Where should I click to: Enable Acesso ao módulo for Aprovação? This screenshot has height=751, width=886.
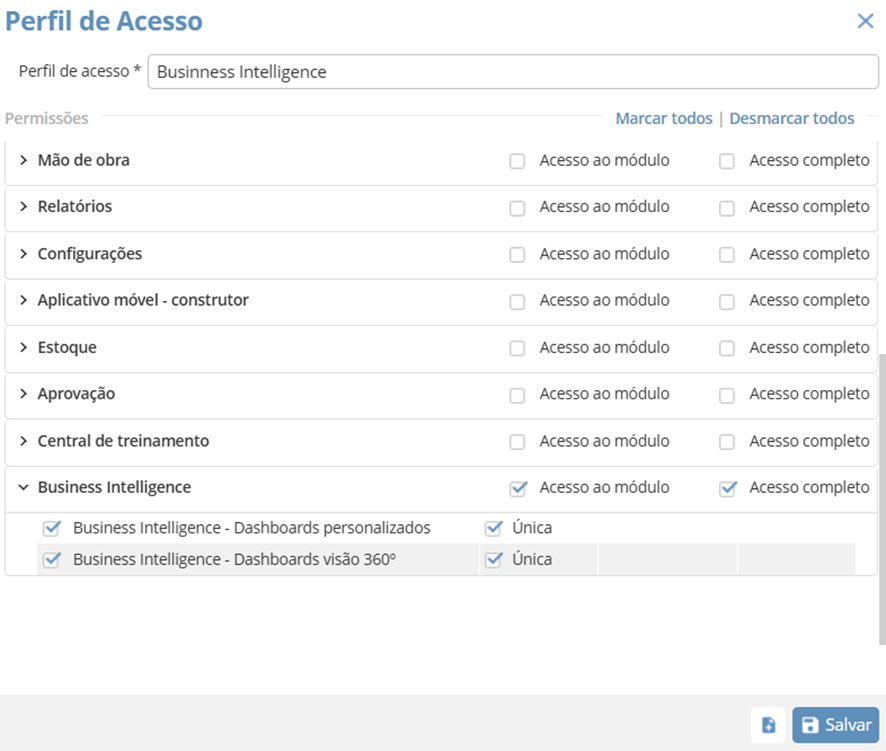pyautogui.click(x=517, y=395)
